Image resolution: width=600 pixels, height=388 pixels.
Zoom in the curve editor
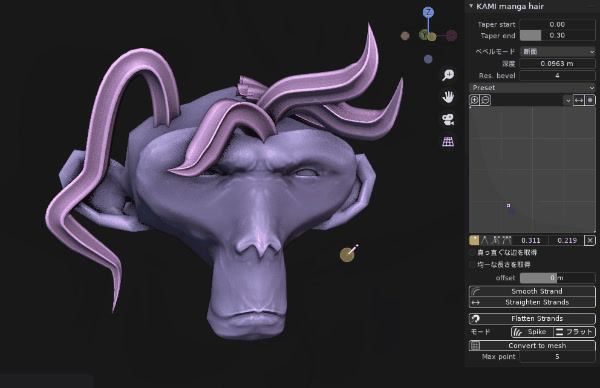click(474, 100)
